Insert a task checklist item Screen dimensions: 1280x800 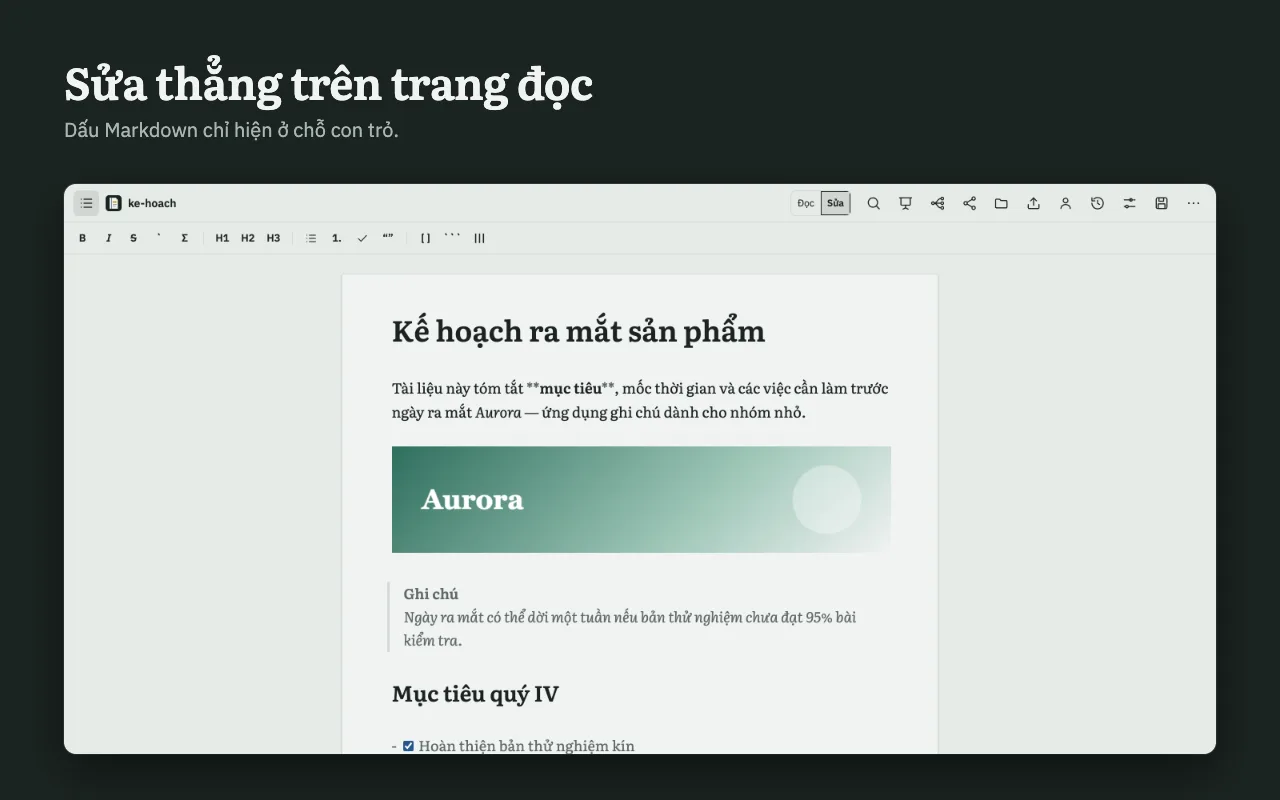(x=362, y=238)
